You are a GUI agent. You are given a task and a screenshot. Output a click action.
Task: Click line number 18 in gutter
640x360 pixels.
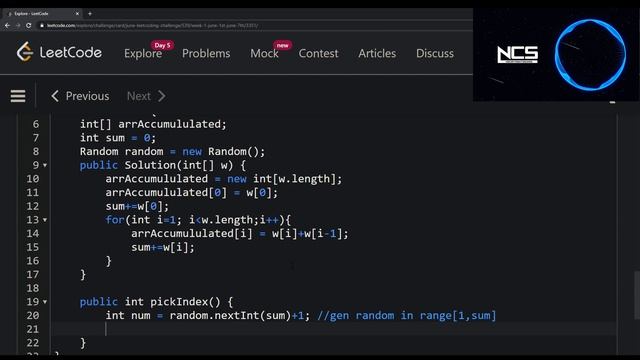[33, 288]
